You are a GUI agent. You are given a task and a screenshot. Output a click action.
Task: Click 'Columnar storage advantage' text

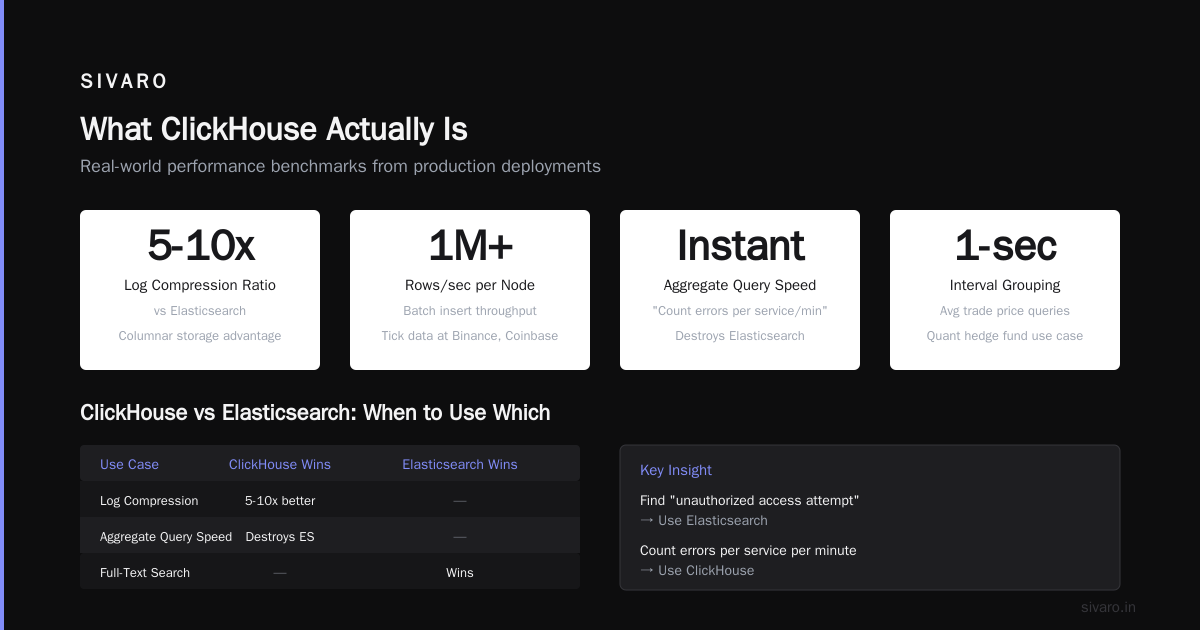(200, 336)
